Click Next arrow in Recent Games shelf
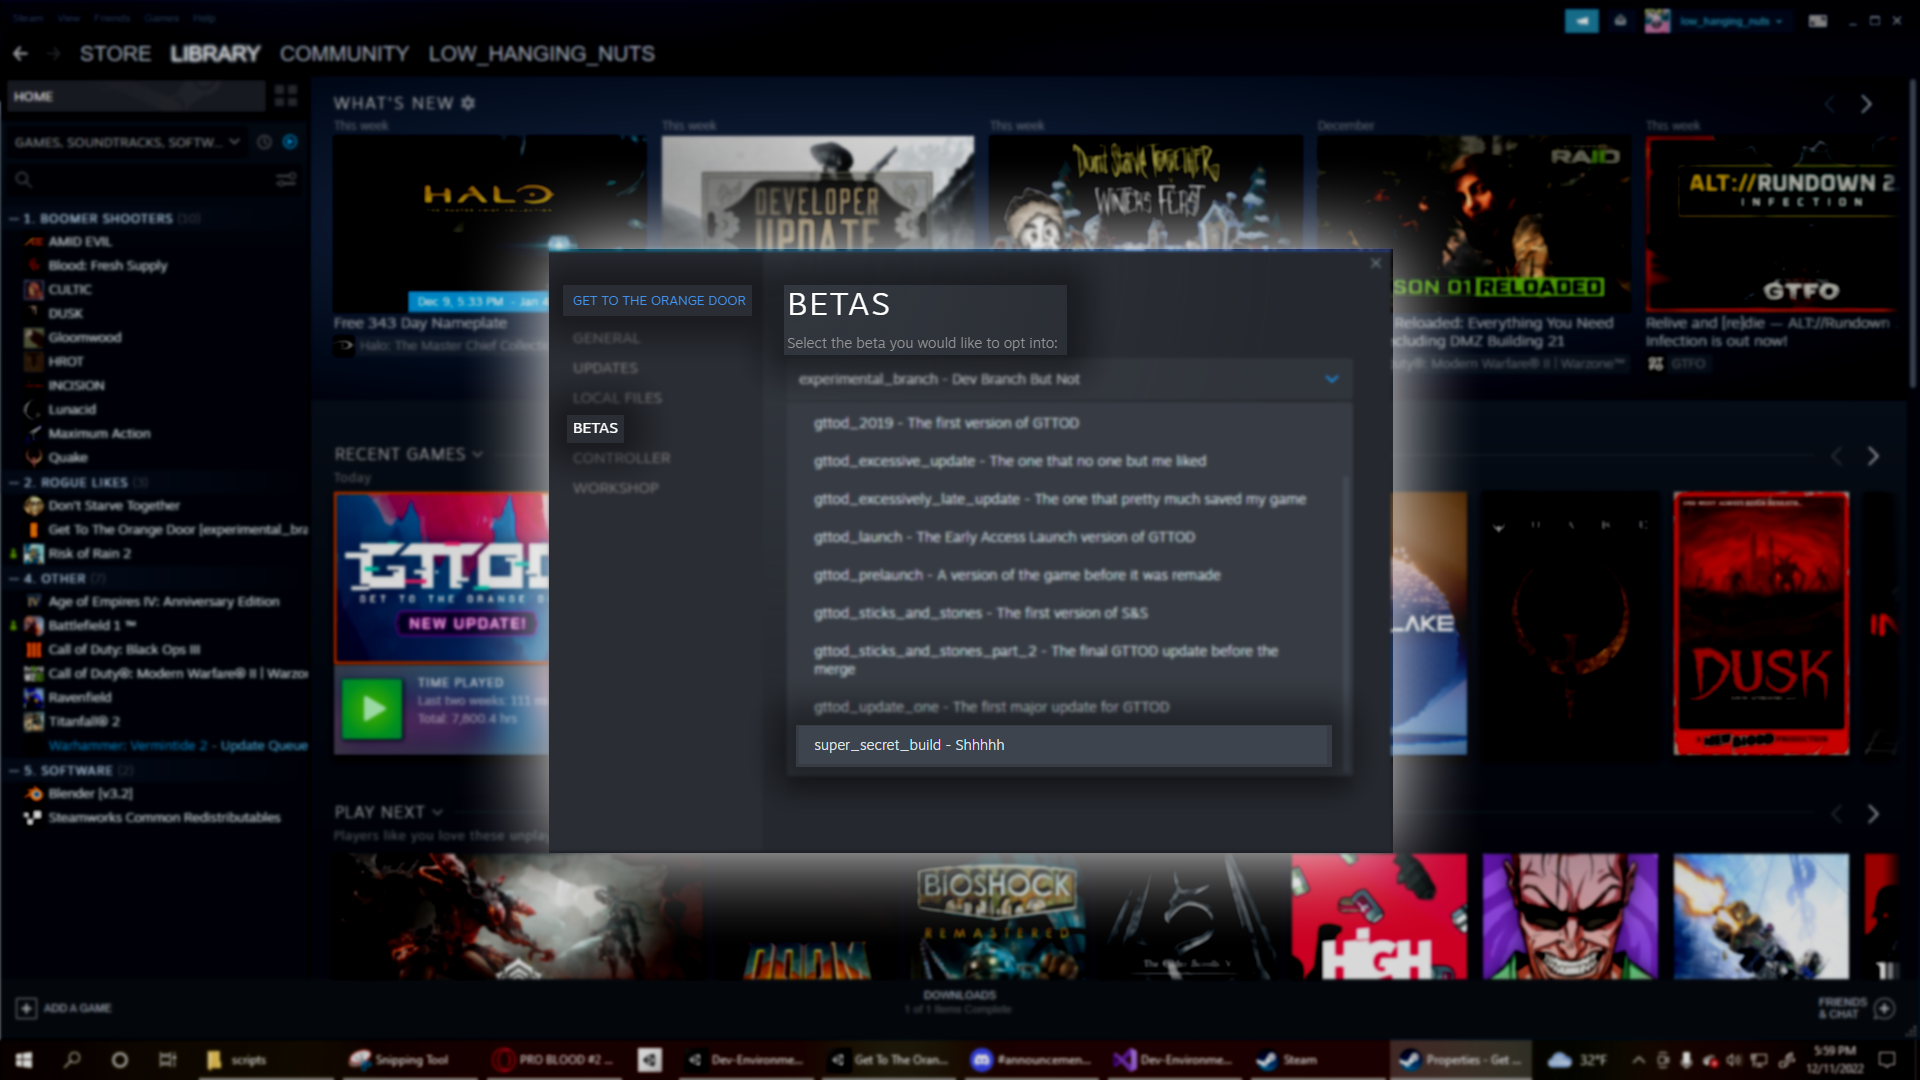Viewport: 1920px width, 1080px height. pyautogui.click(x=1873, y=456)
